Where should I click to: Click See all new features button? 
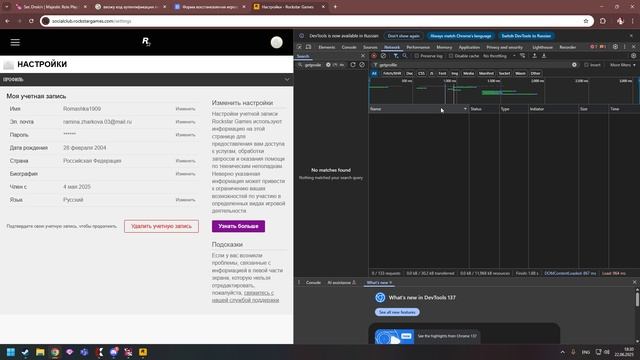[397, 312]
